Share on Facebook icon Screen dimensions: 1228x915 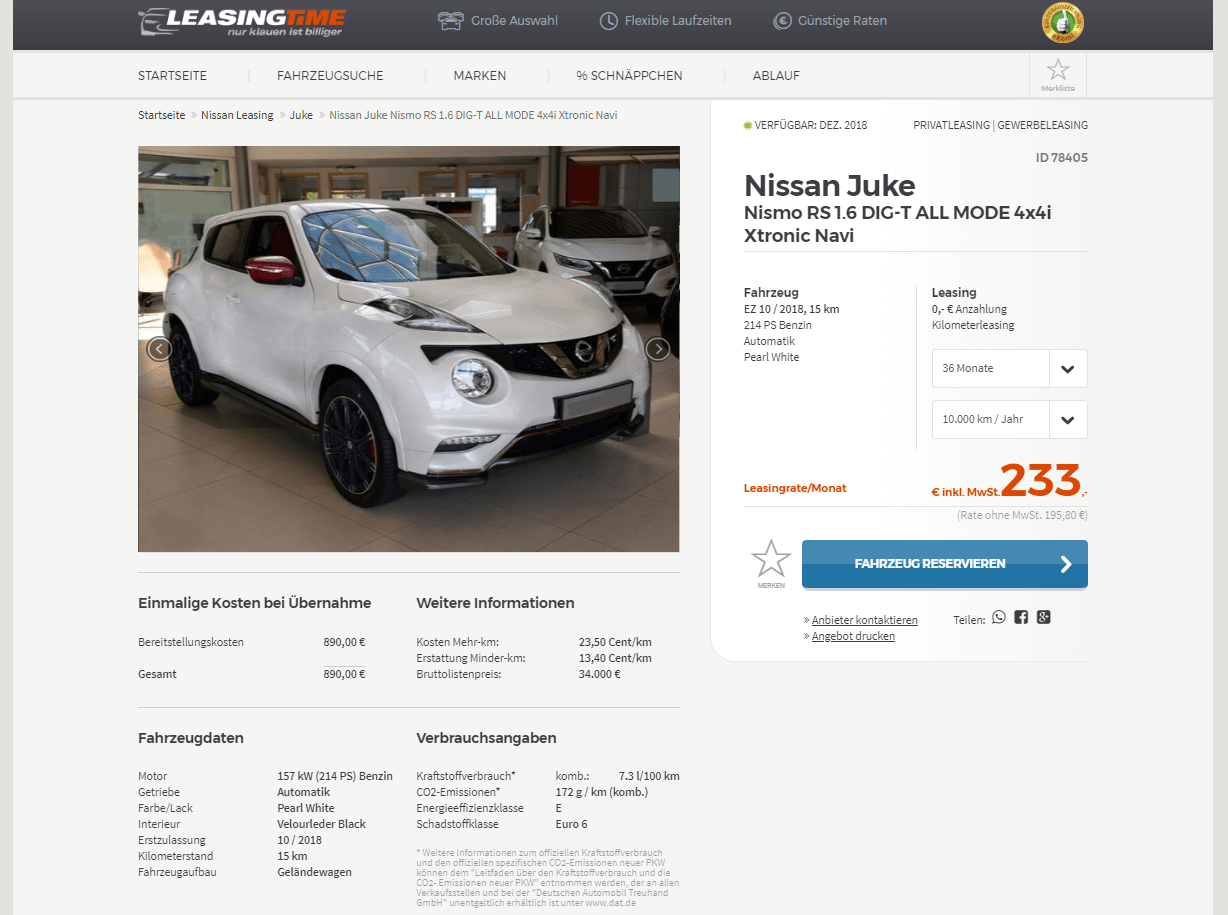[1021, 617]
